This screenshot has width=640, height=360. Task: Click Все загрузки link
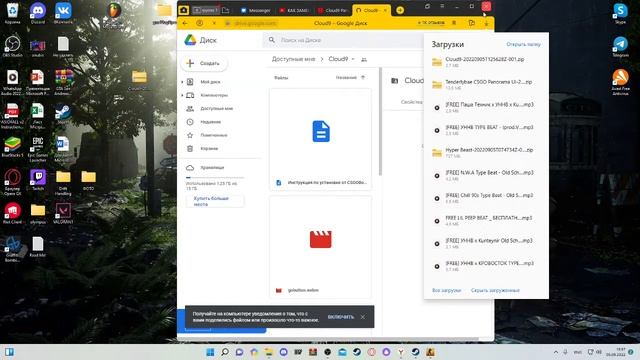(446, 290)
